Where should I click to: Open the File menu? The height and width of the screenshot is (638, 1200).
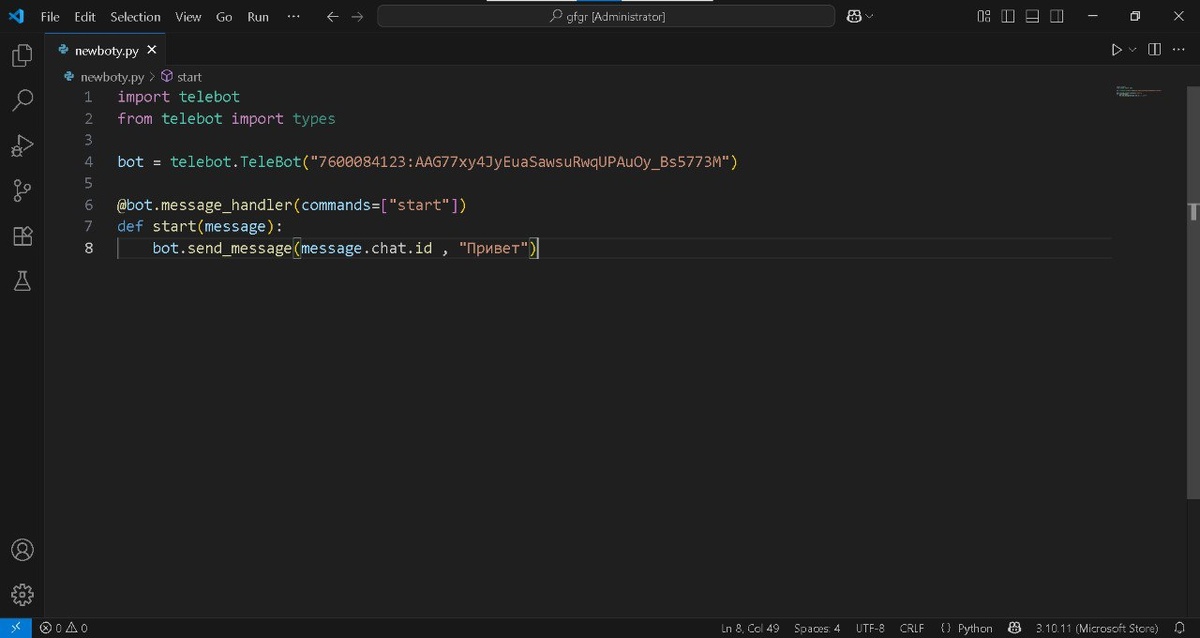(x=50, y=16)
